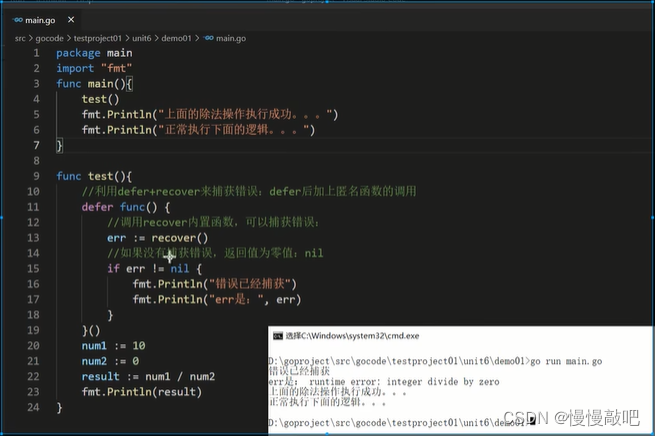Click 'defer func() {' on line 11
The width and height of the screenshot is (655, 436).
pos(126,207)
